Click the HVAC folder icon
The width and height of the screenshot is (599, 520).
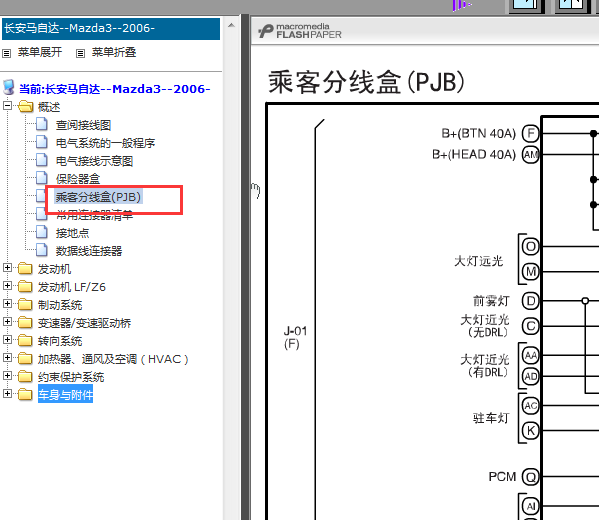[25, 358]
